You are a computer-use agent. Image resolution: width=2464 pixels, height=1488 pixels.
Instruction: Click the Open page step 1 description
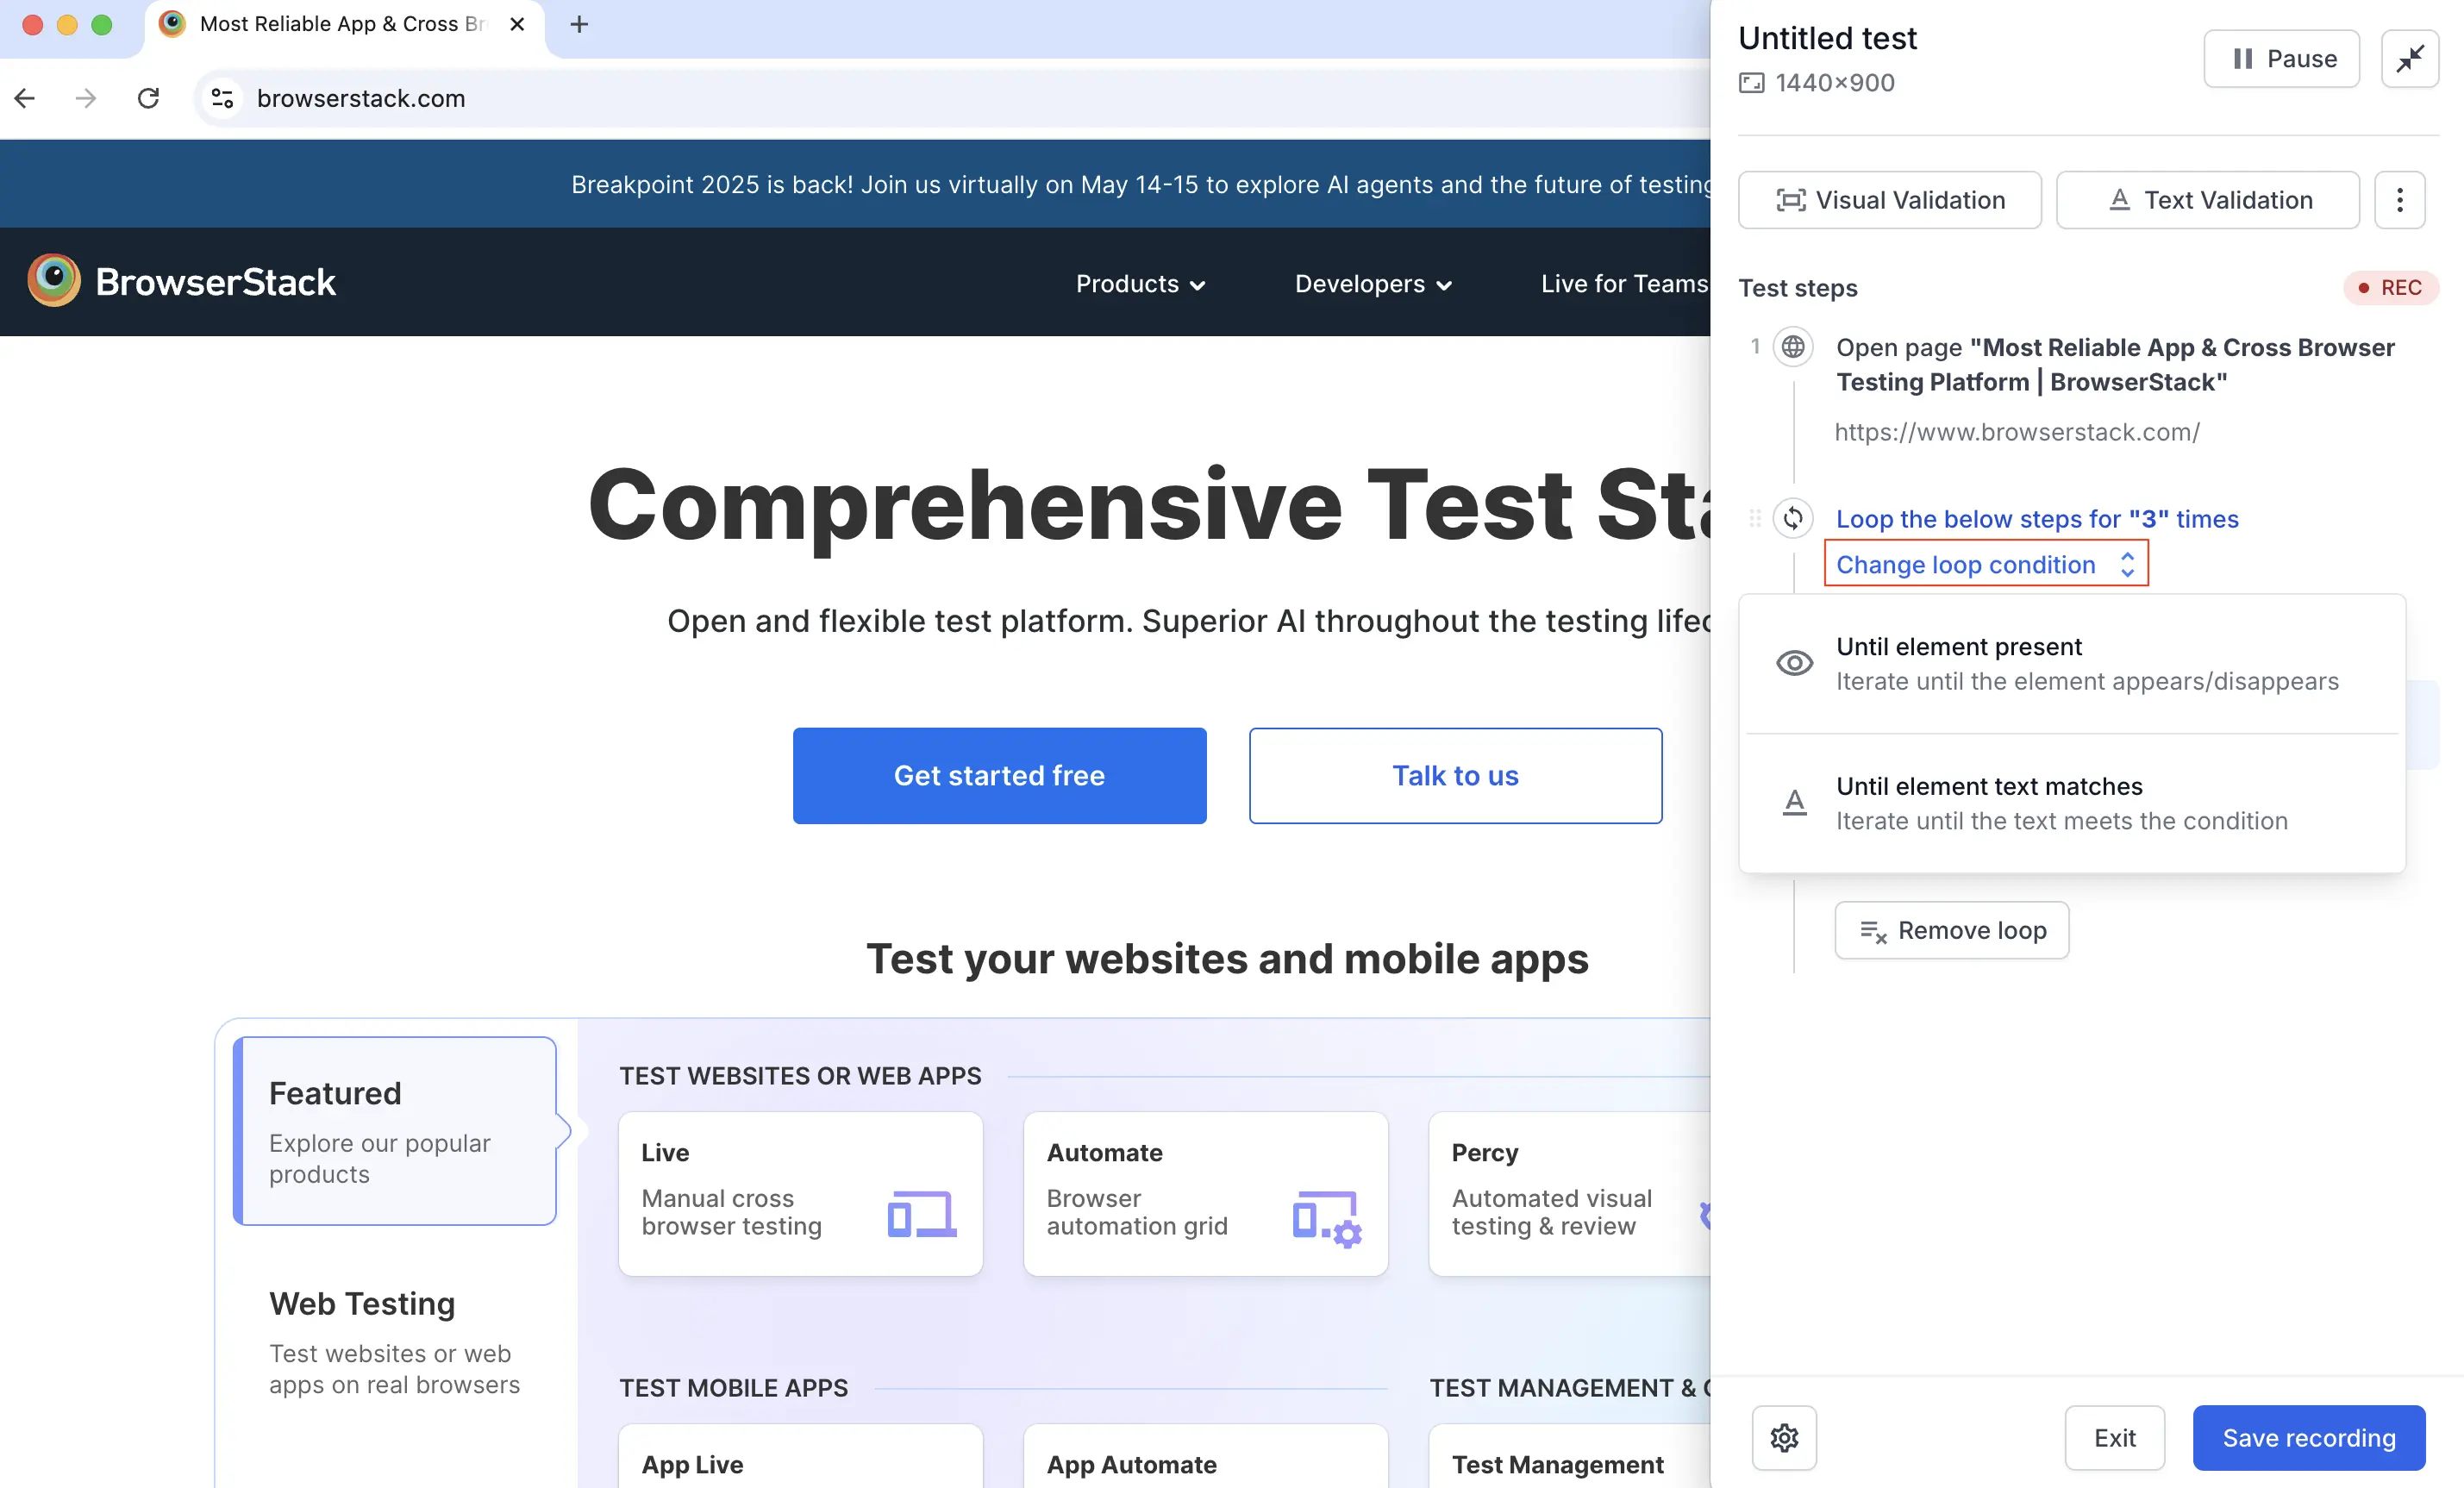[2115, 365]
